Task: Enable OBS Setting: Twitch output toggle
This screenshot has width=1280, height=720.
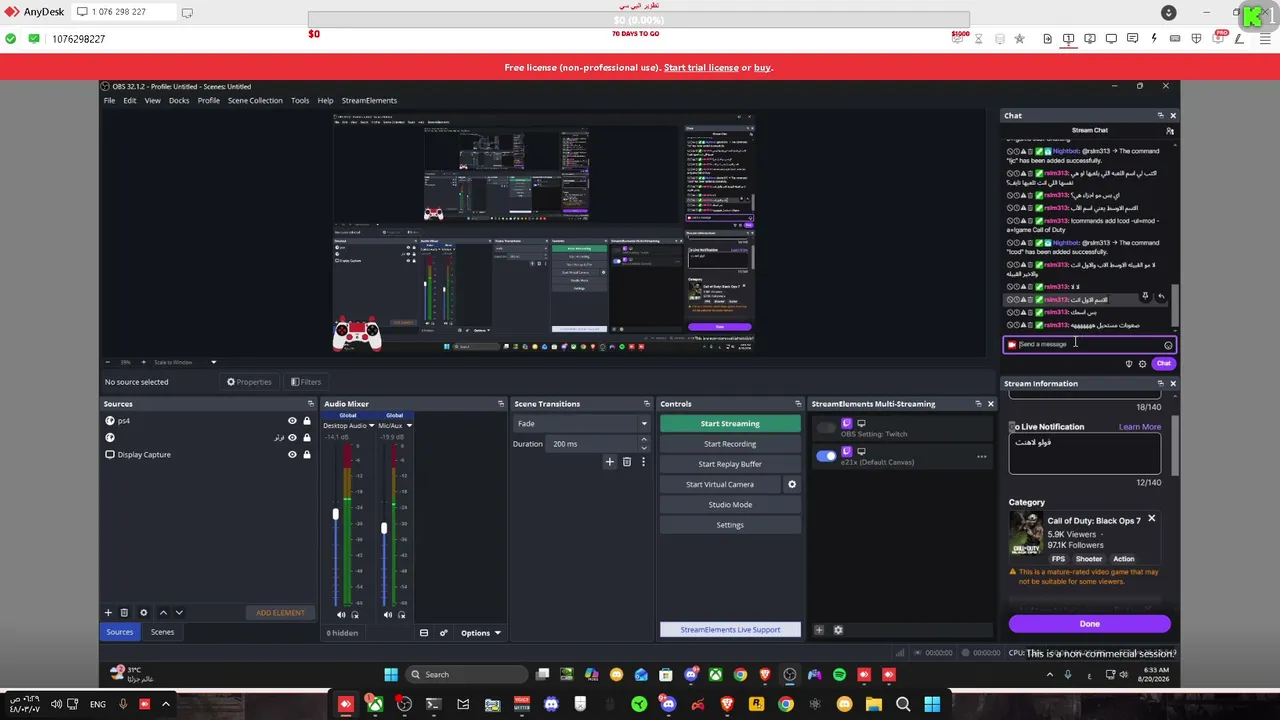Action: pos(826,428)
